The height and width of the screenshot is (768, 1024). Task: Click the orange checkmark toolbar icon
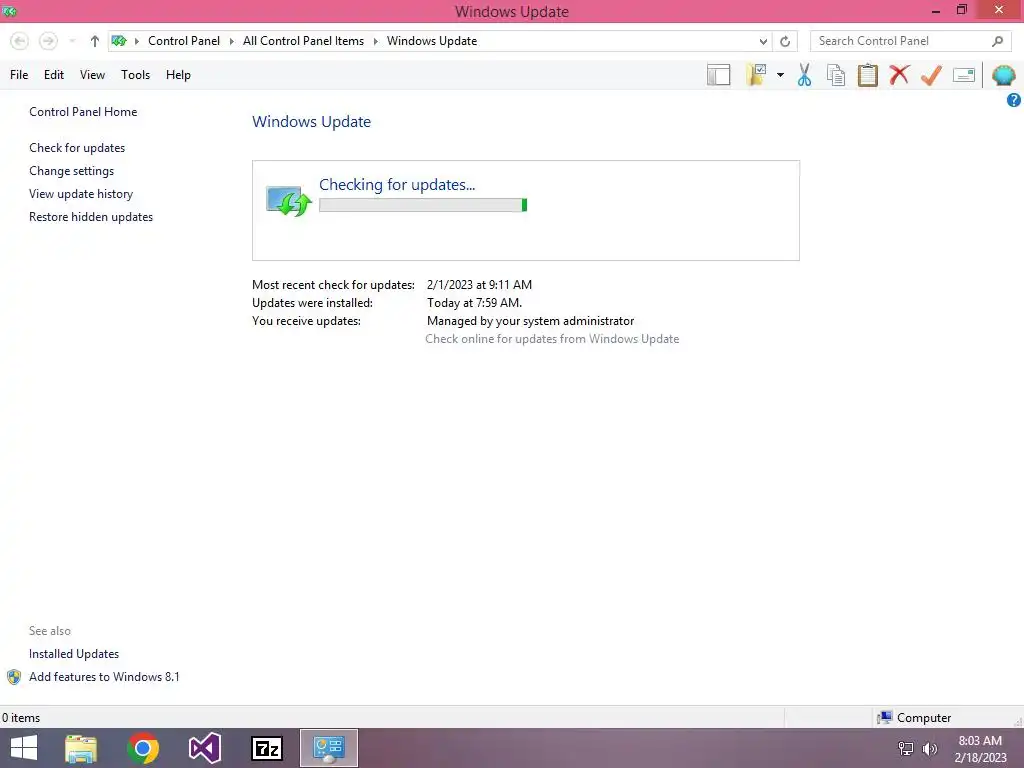931,75
